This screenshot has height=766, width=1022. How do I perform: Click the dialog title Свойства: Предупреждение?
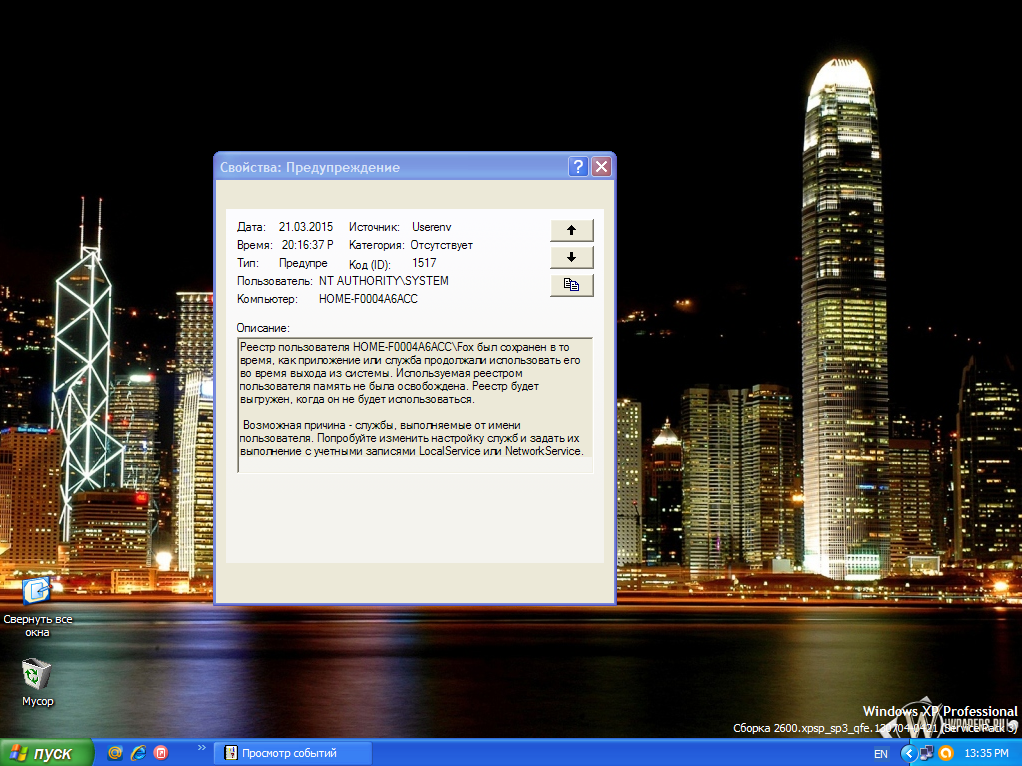[x=310, y=168]
